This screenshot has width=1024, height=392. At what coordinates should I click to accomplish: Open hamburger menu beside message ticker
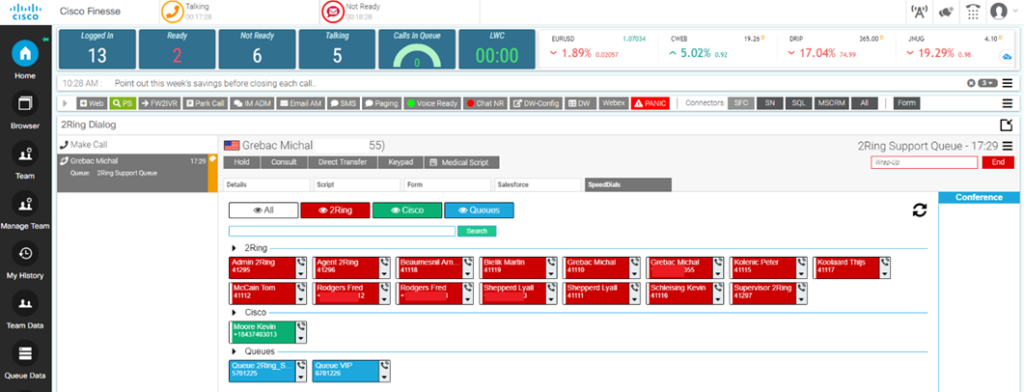(x=1007, y=83)
